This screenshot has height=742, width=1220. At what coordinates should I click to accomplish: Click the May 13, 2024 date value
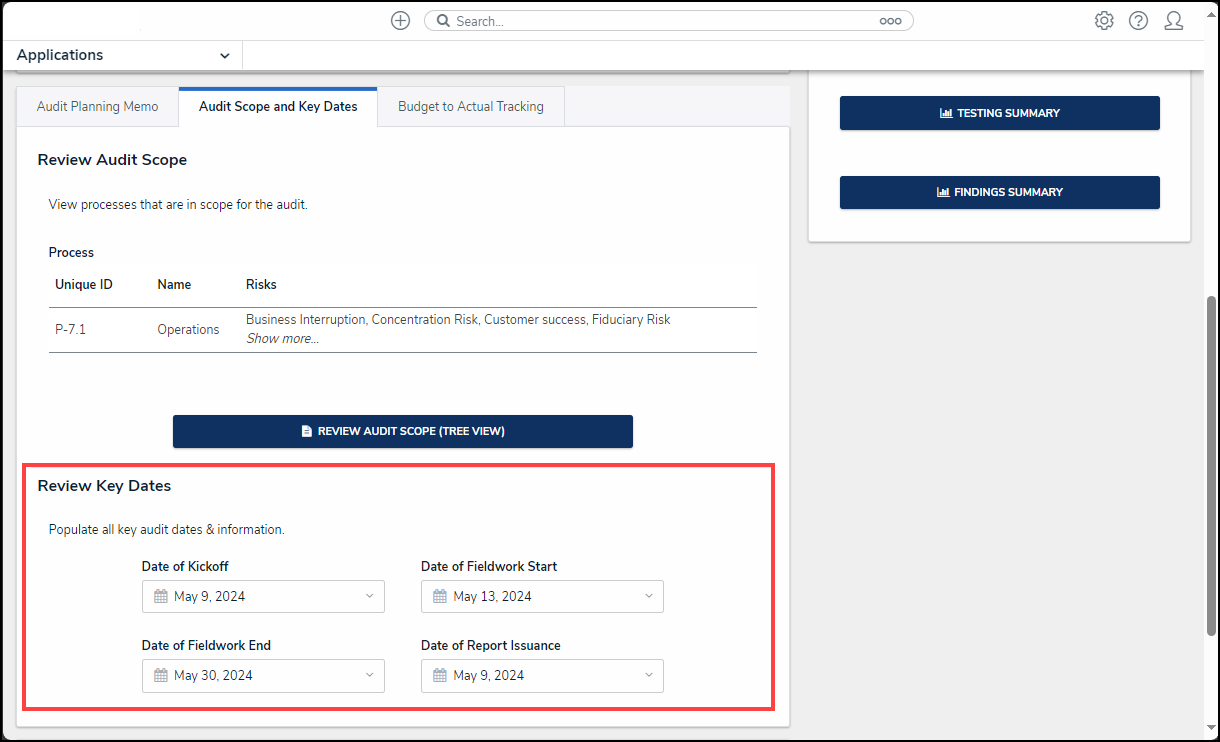[x=492, y=596]
